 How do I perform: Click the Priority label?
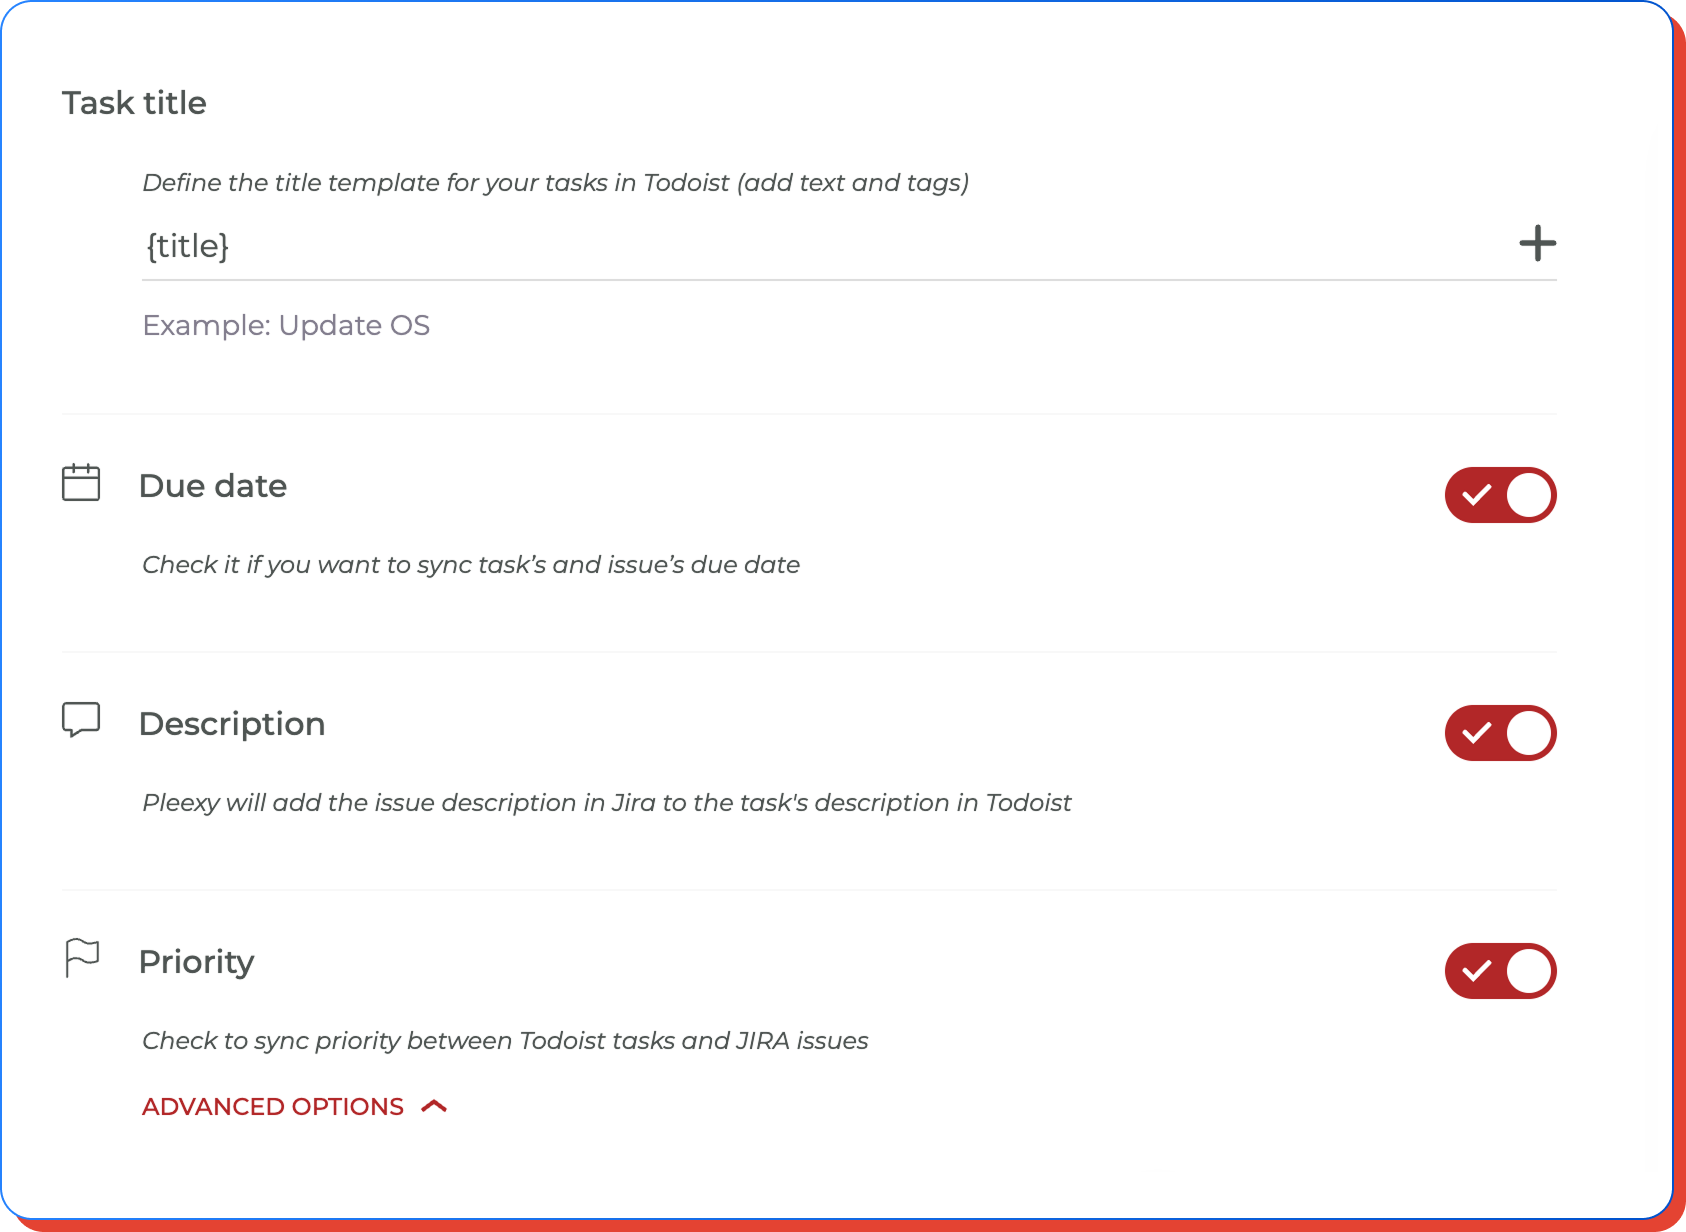click(x=197, y=962)
